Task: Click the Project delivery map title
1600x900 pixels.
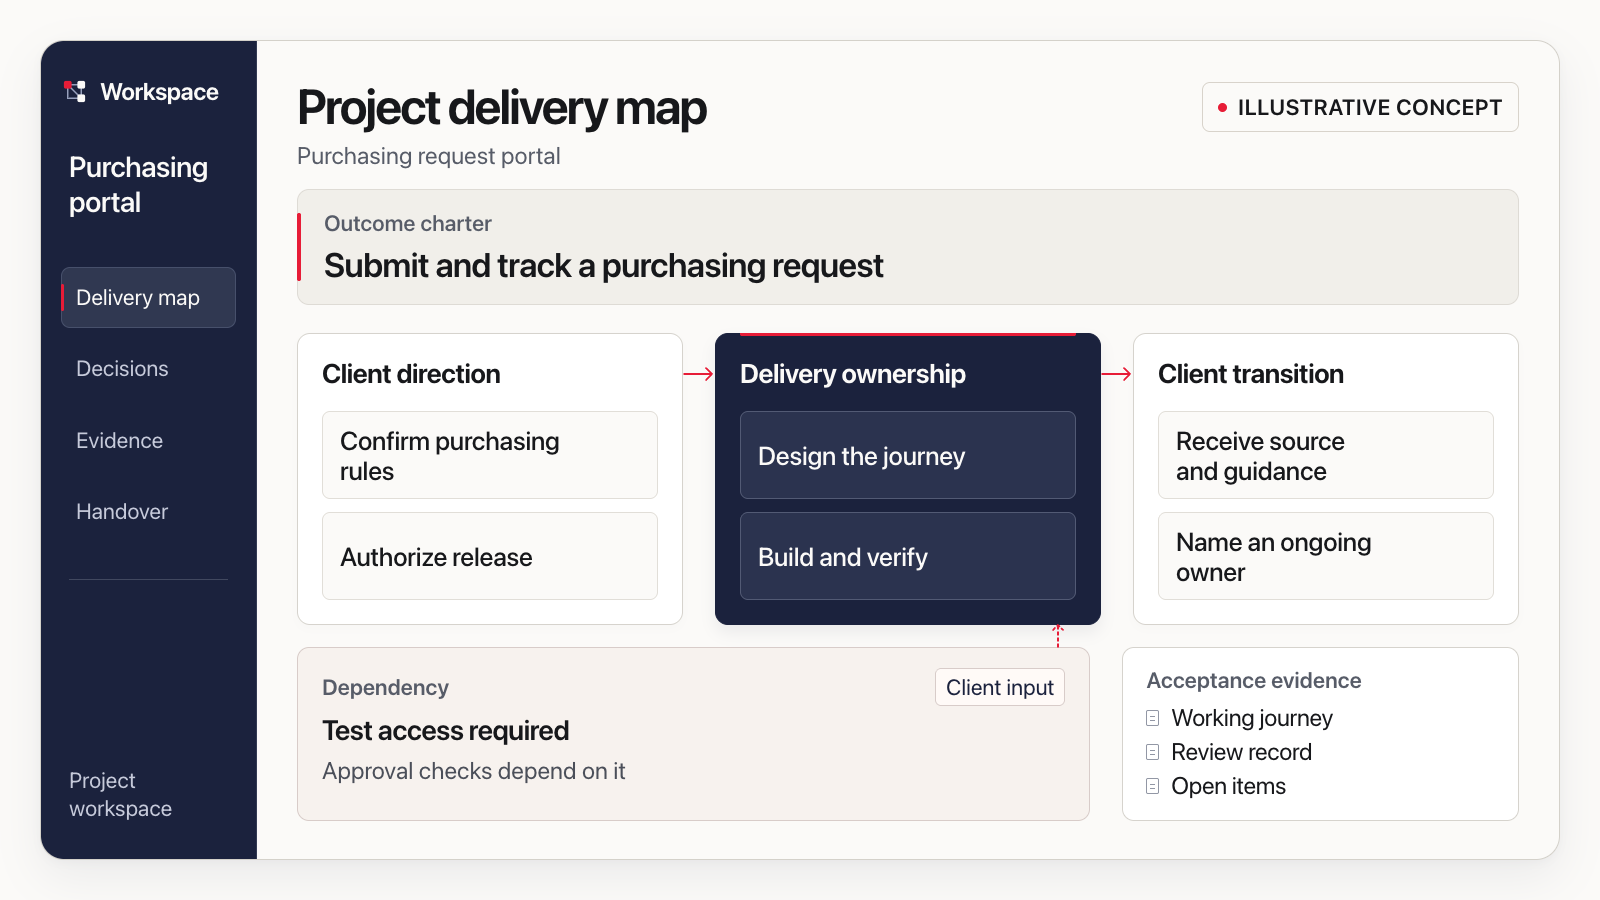Action: click(x=502, y=108)
